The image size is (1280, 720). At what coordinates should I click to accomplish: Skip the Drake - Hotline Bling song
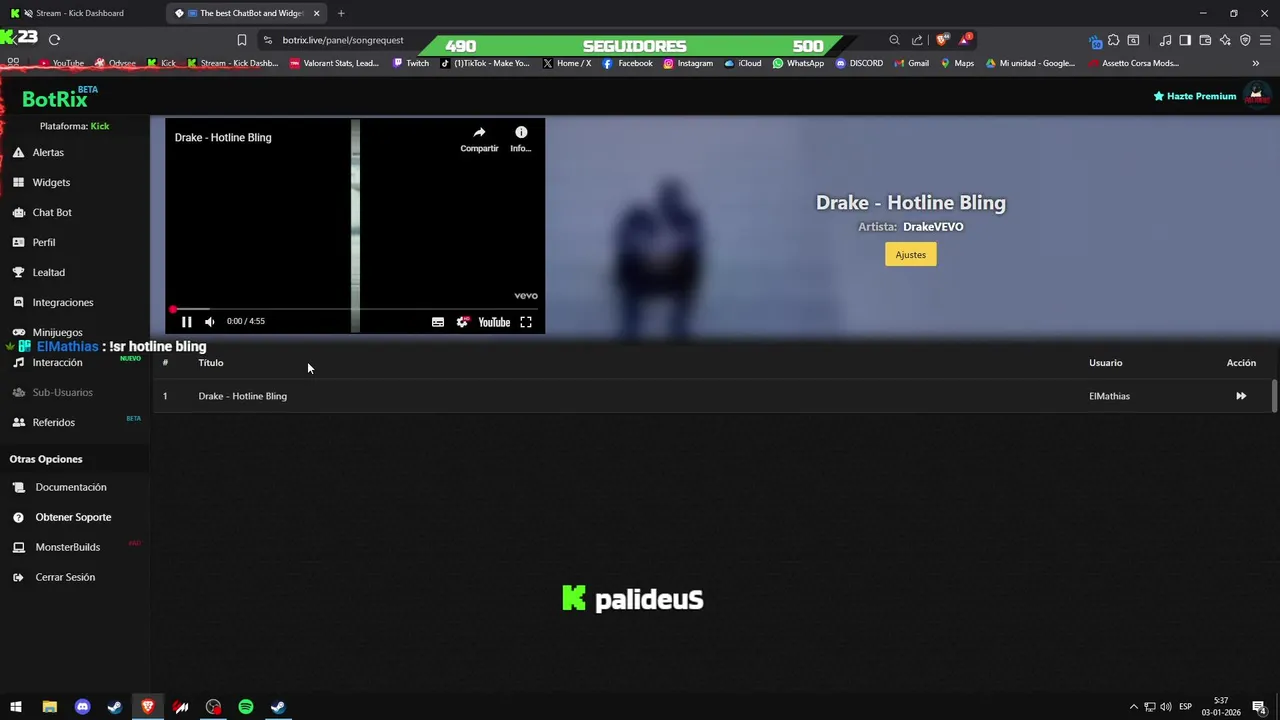point(1241,396)
